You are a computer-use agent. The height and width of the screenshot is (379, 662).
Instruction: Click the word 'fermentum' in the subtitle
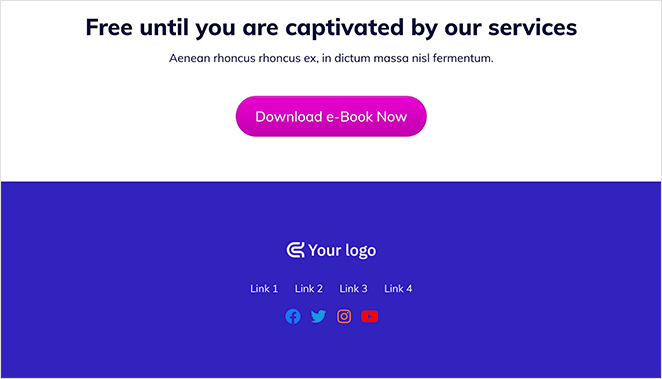click(463, 58)
